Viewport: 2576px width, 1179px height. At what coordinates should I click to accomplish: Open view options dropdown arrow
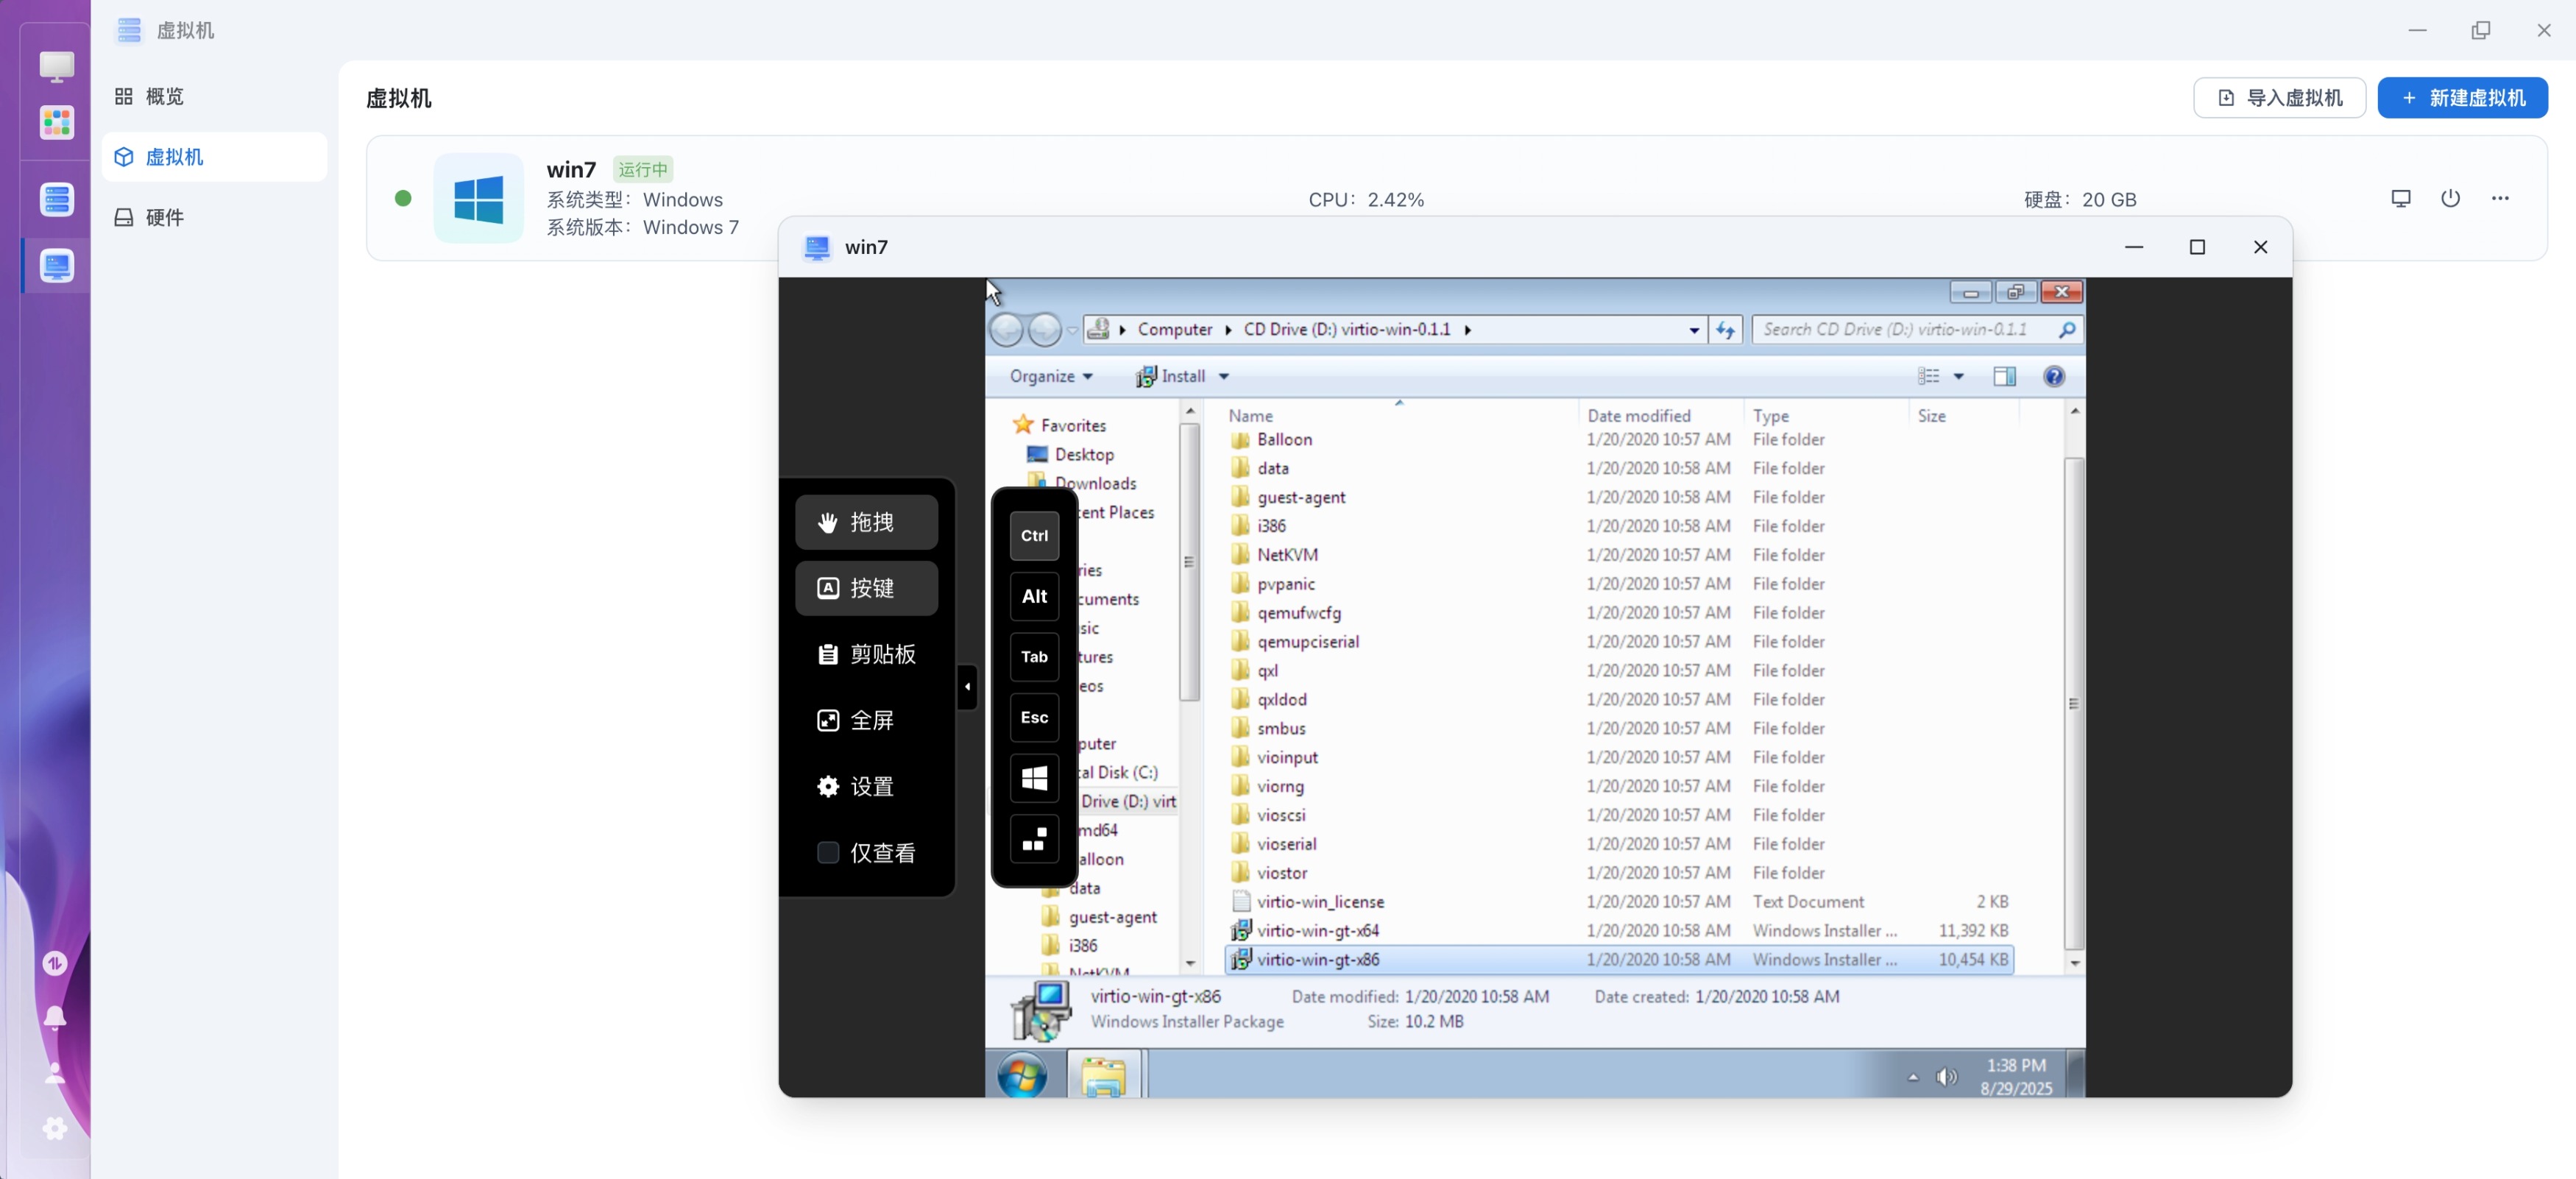[x=1959, y=377]
